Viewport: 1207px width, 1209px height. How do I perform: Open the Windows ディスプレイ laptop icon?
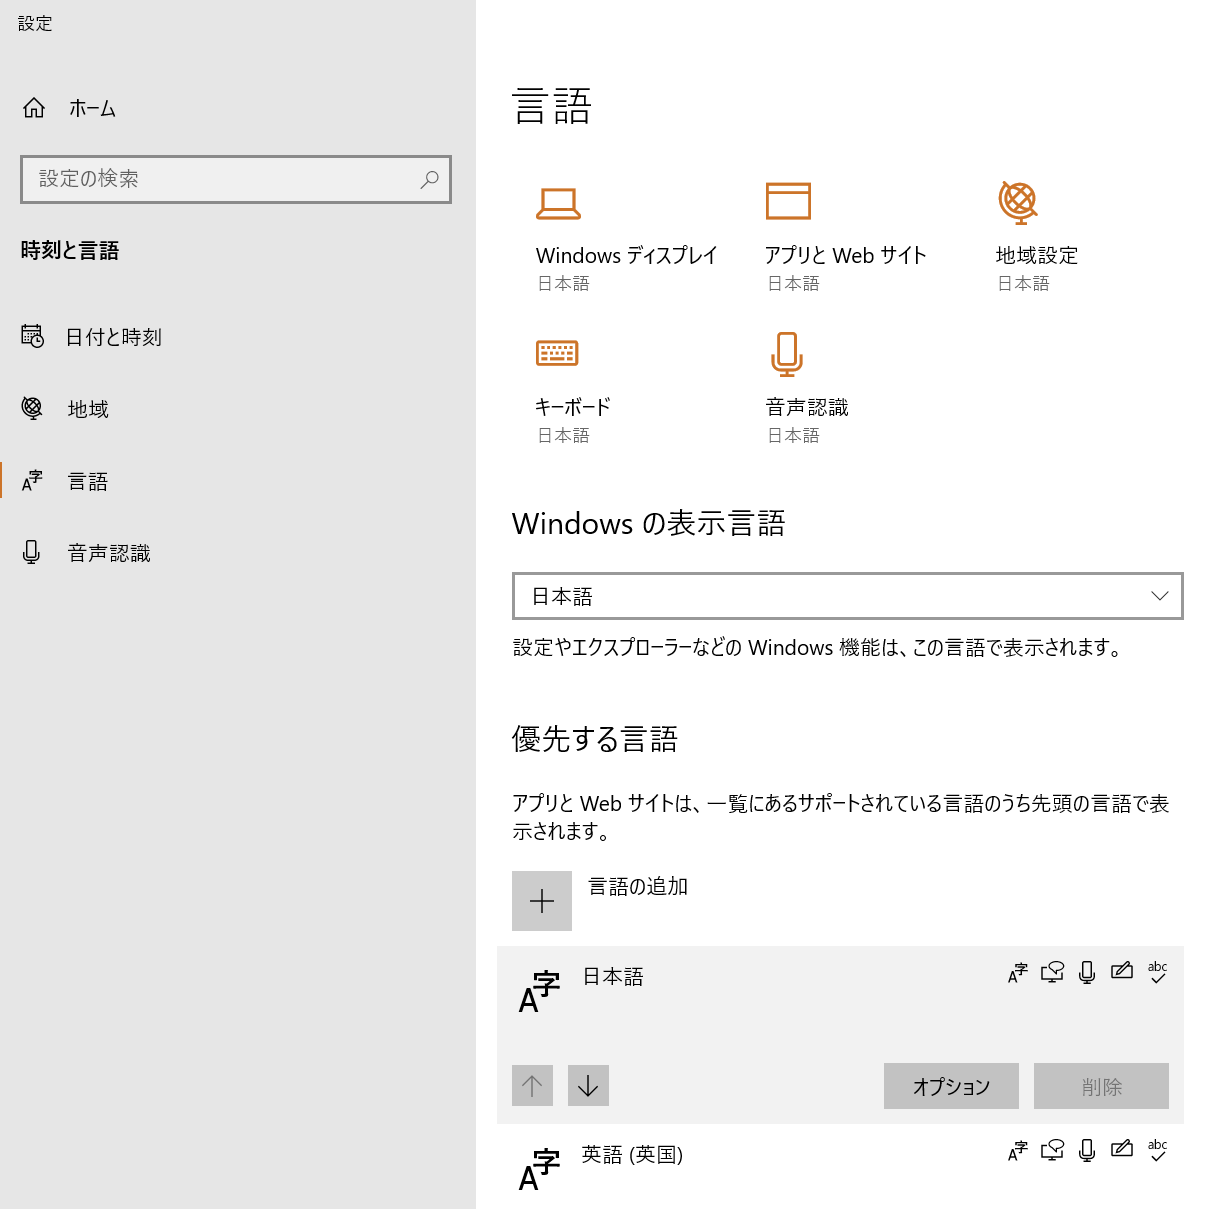(x=558, y=203)
